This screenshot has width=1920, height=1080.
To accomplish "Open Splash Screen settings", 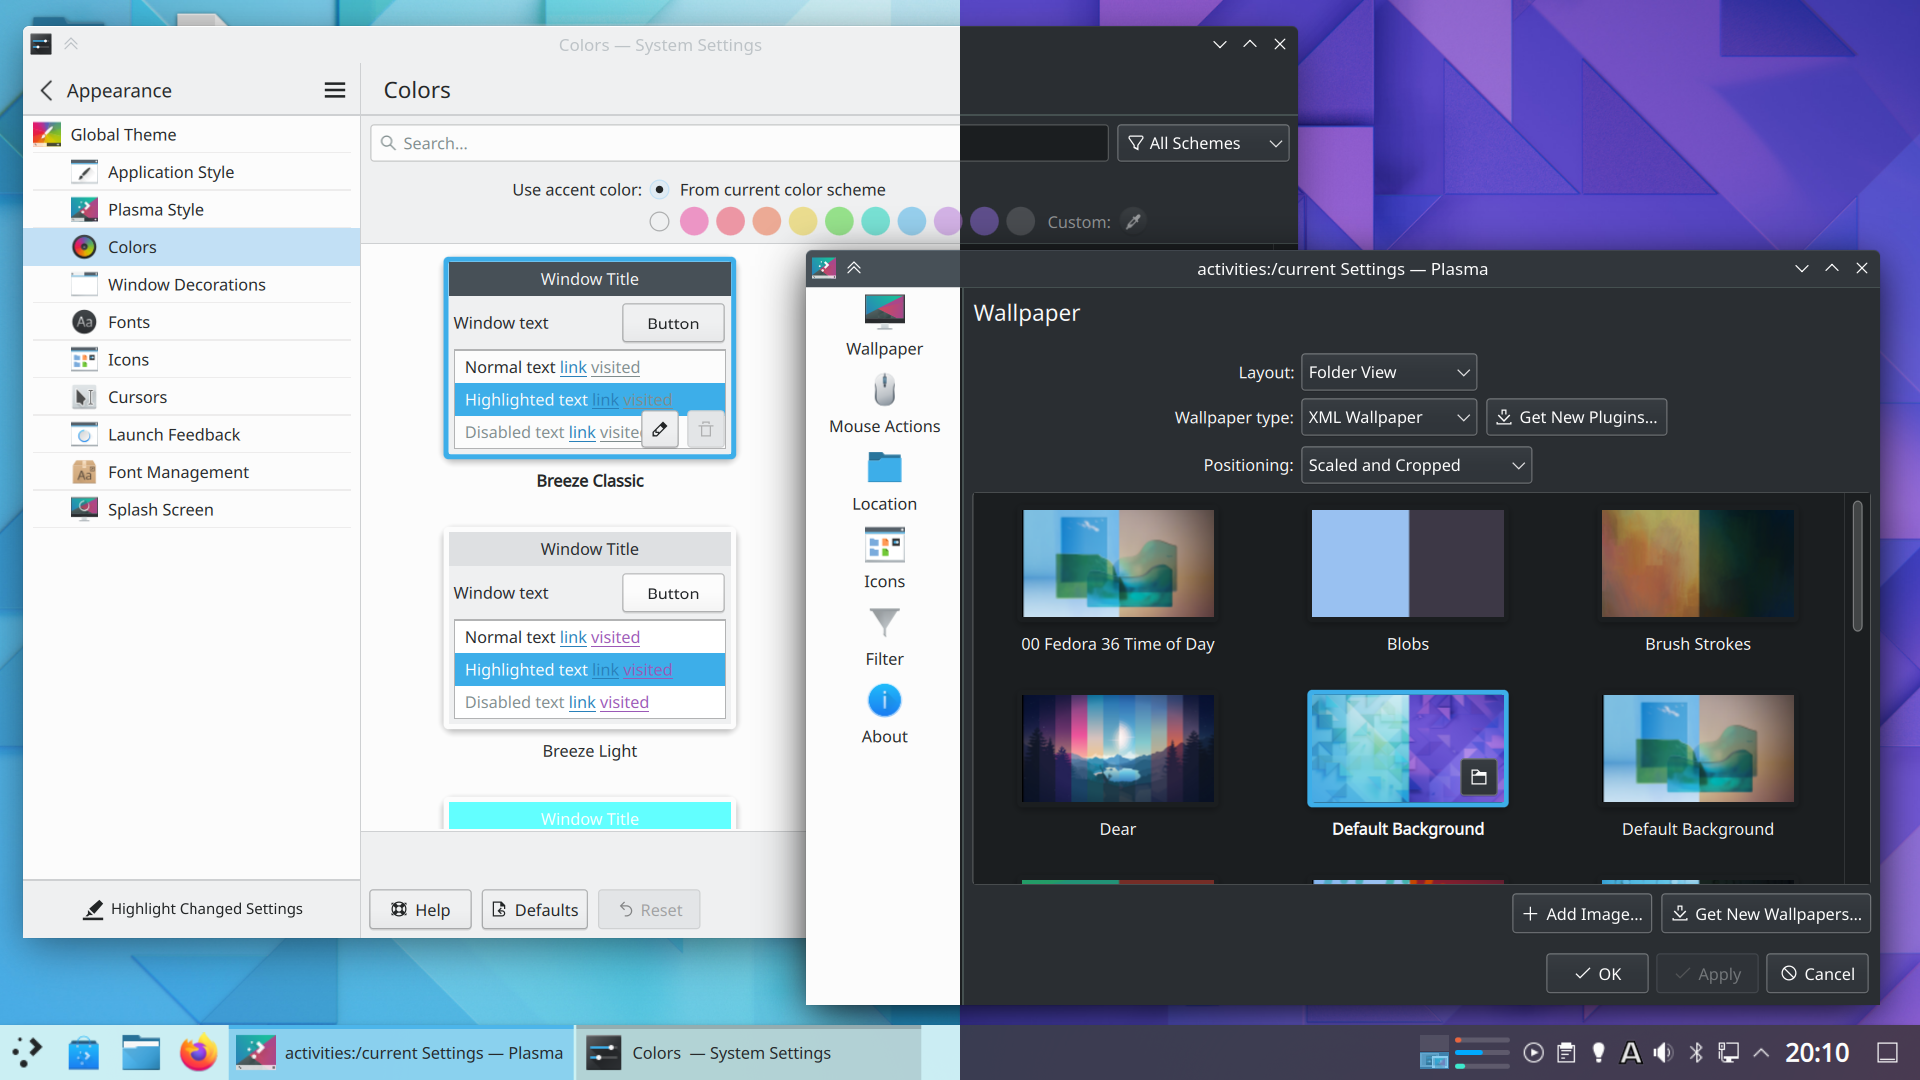I will click(192, 509).
